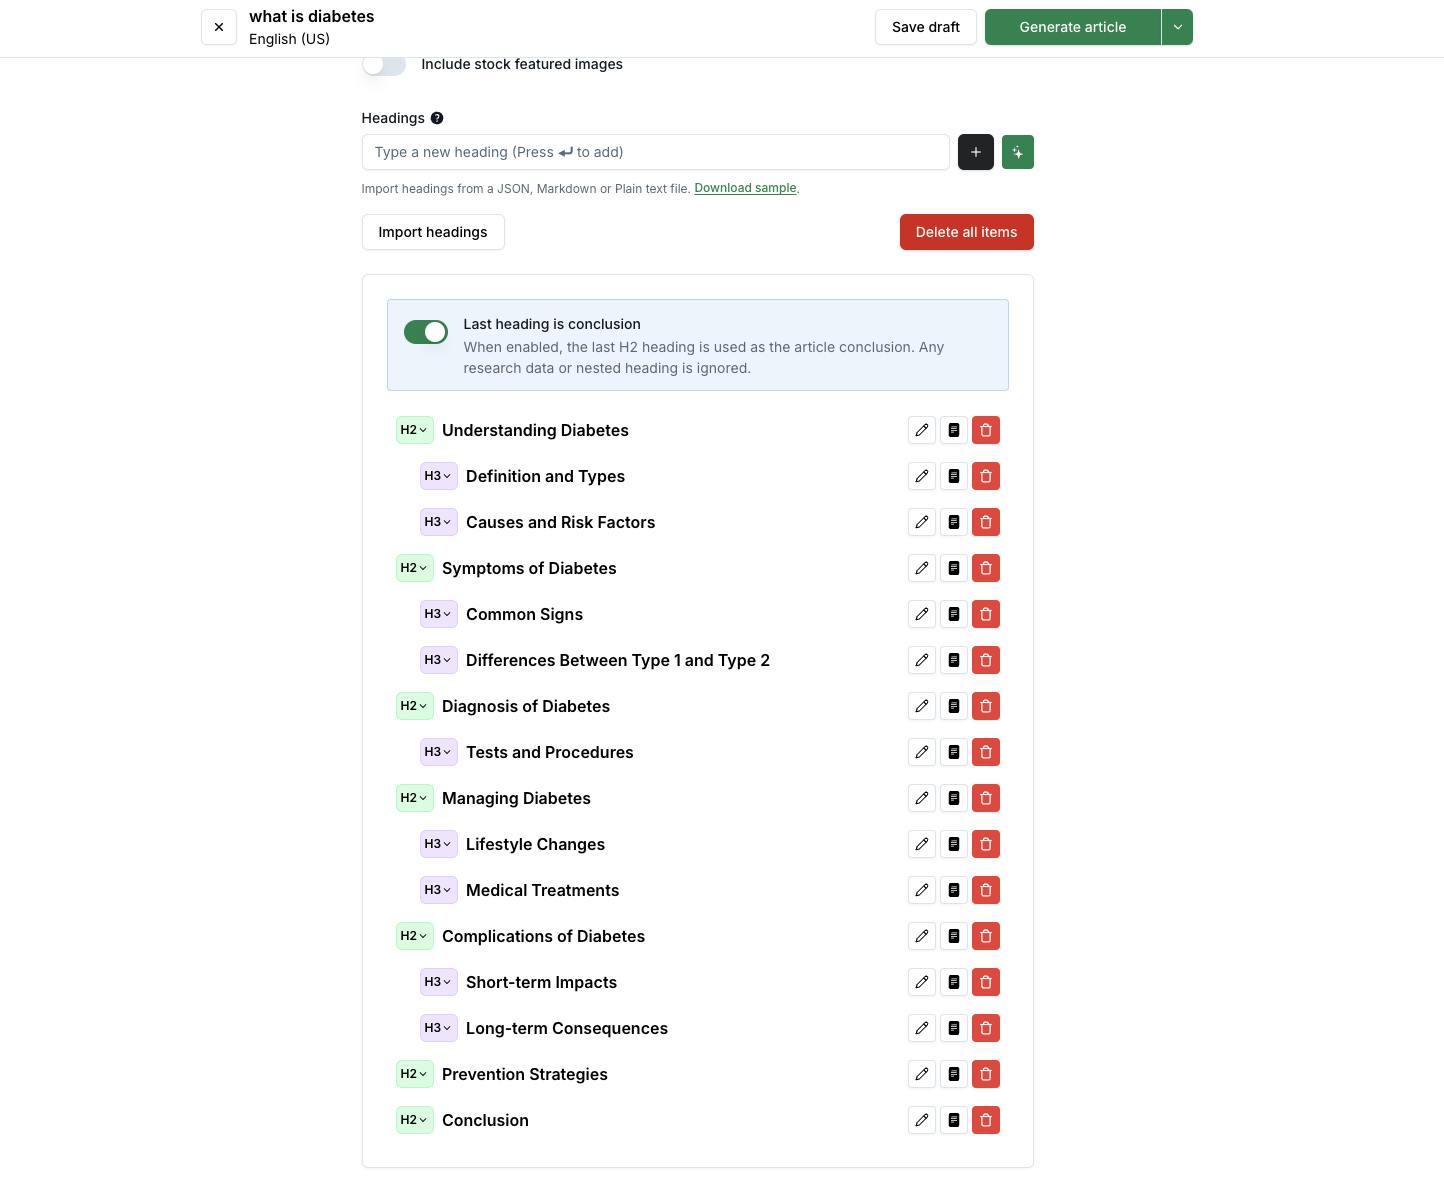Open H2 level dropdown for Managing Diabetes
1444x1197 pixels.
(414, 798)
